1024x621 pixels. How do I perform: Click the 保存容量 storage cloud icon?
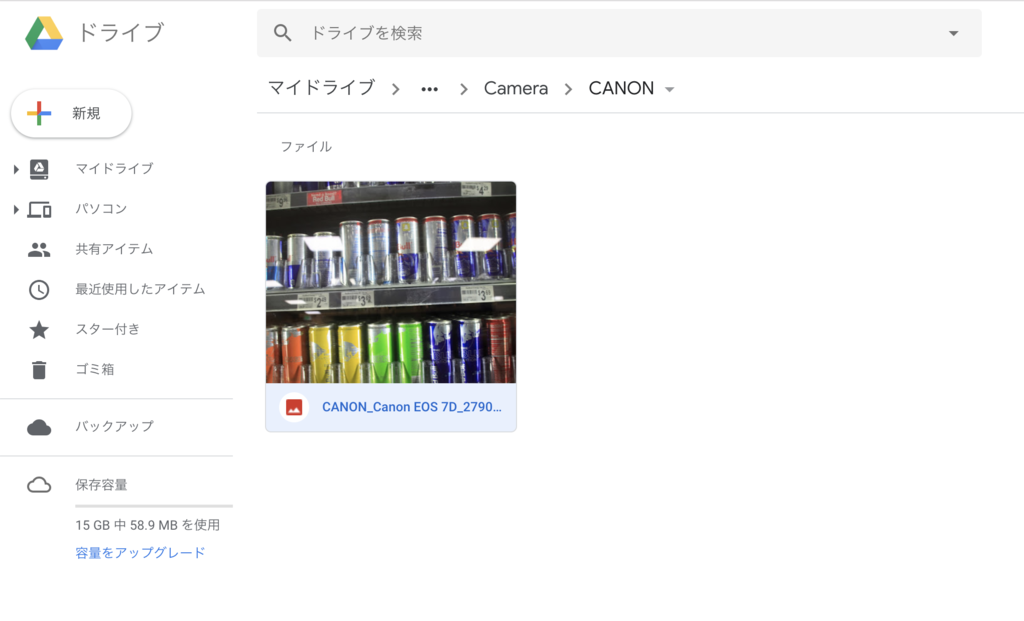[38, 484]
